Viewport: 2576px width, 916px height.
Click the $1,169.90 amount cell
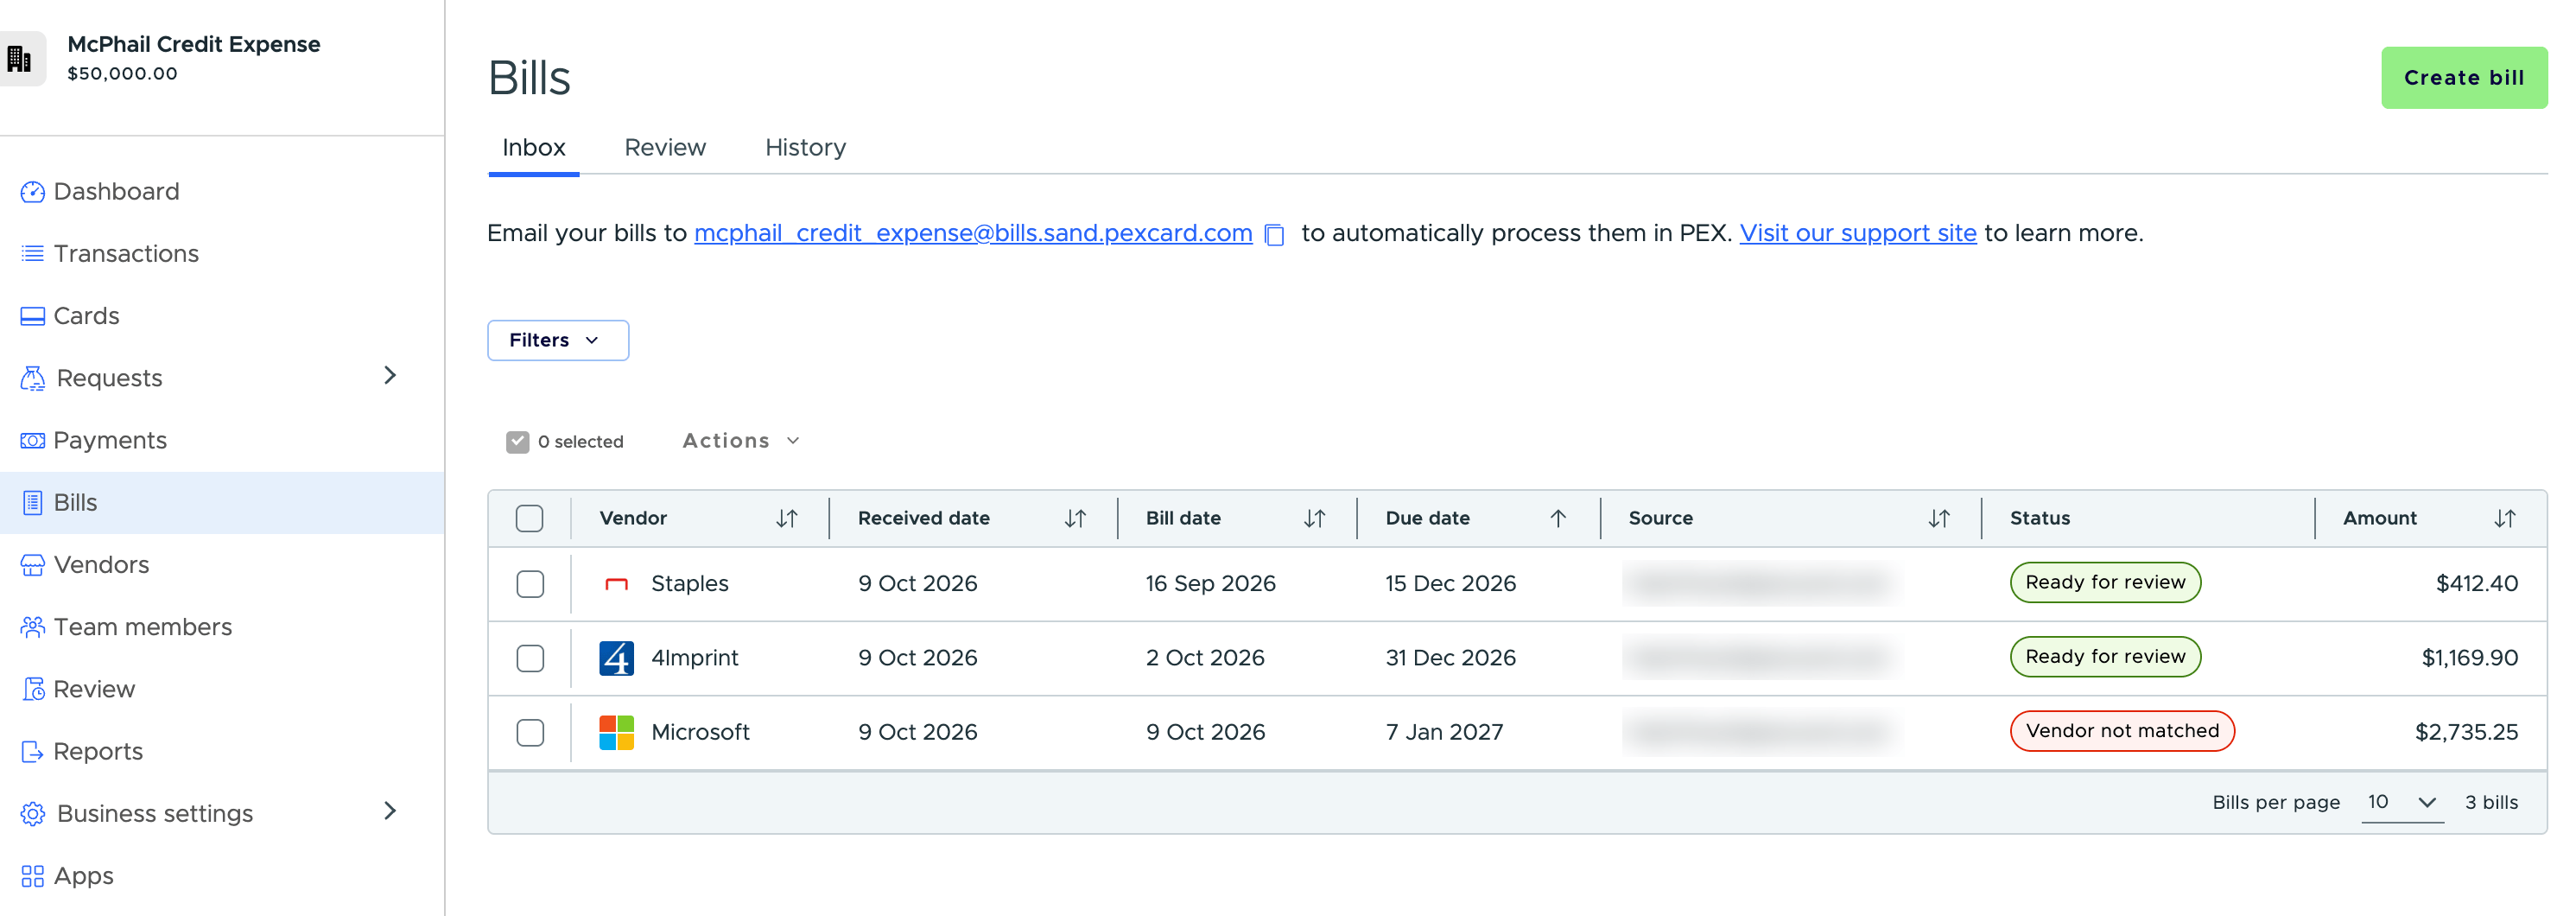pyautogui.click(x=2469, y=658)
